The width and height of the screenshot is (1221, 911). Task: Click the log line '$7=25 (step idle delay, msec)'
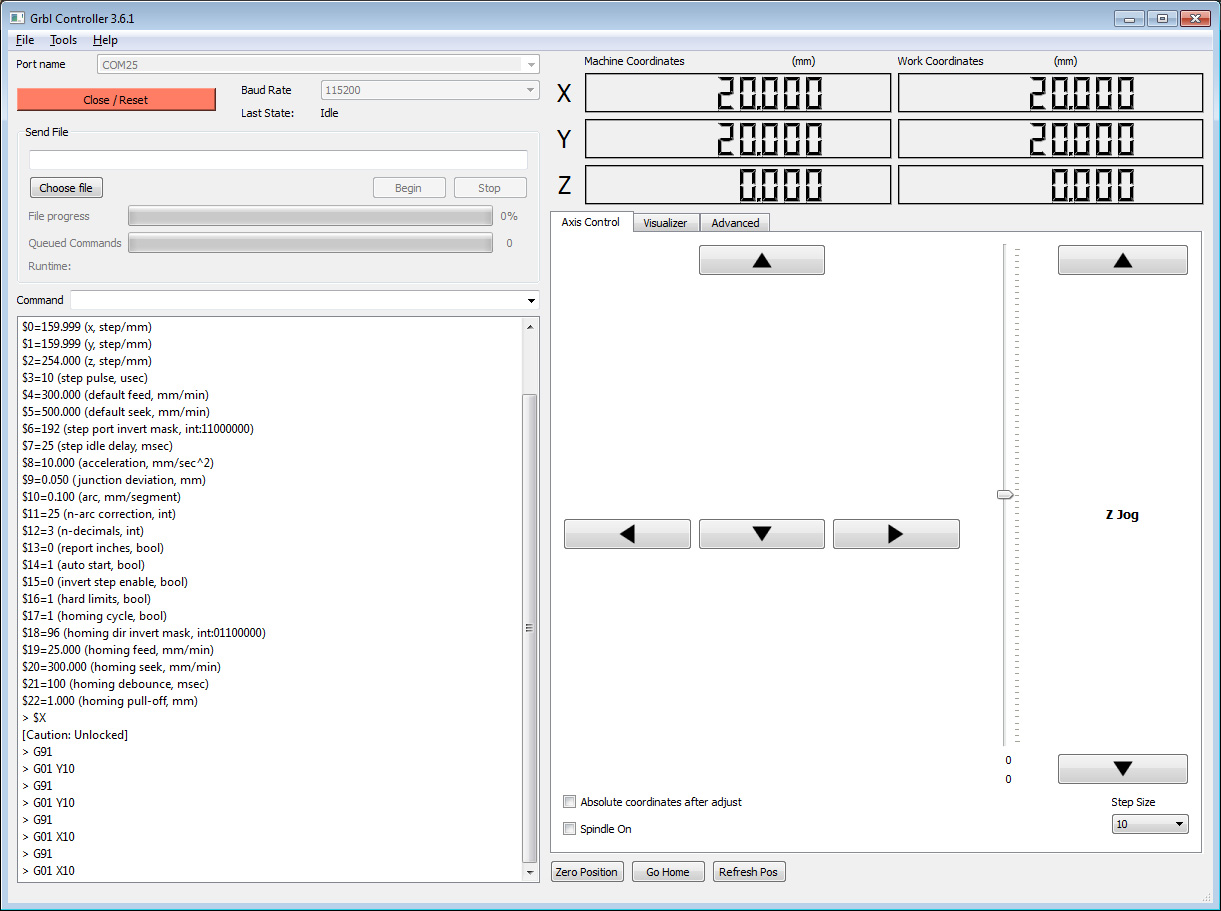coord(97,446)
